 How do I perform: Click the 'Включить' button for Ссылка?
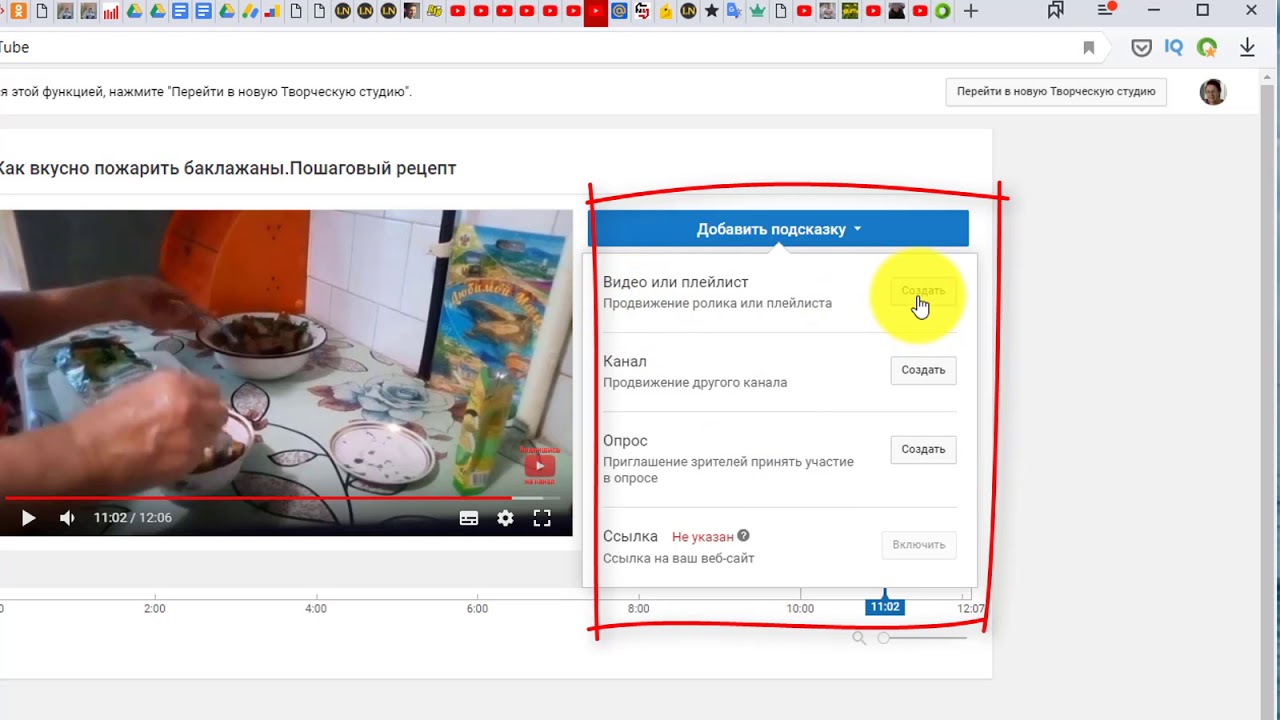tap(919, 545)
